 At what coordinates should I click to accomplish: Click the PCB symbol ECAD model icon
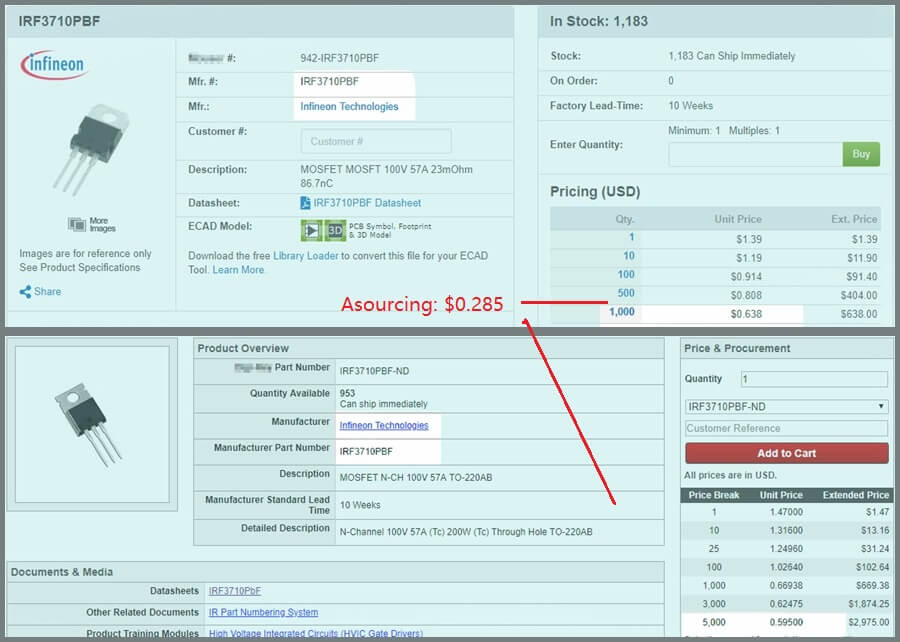coord(311,231)
